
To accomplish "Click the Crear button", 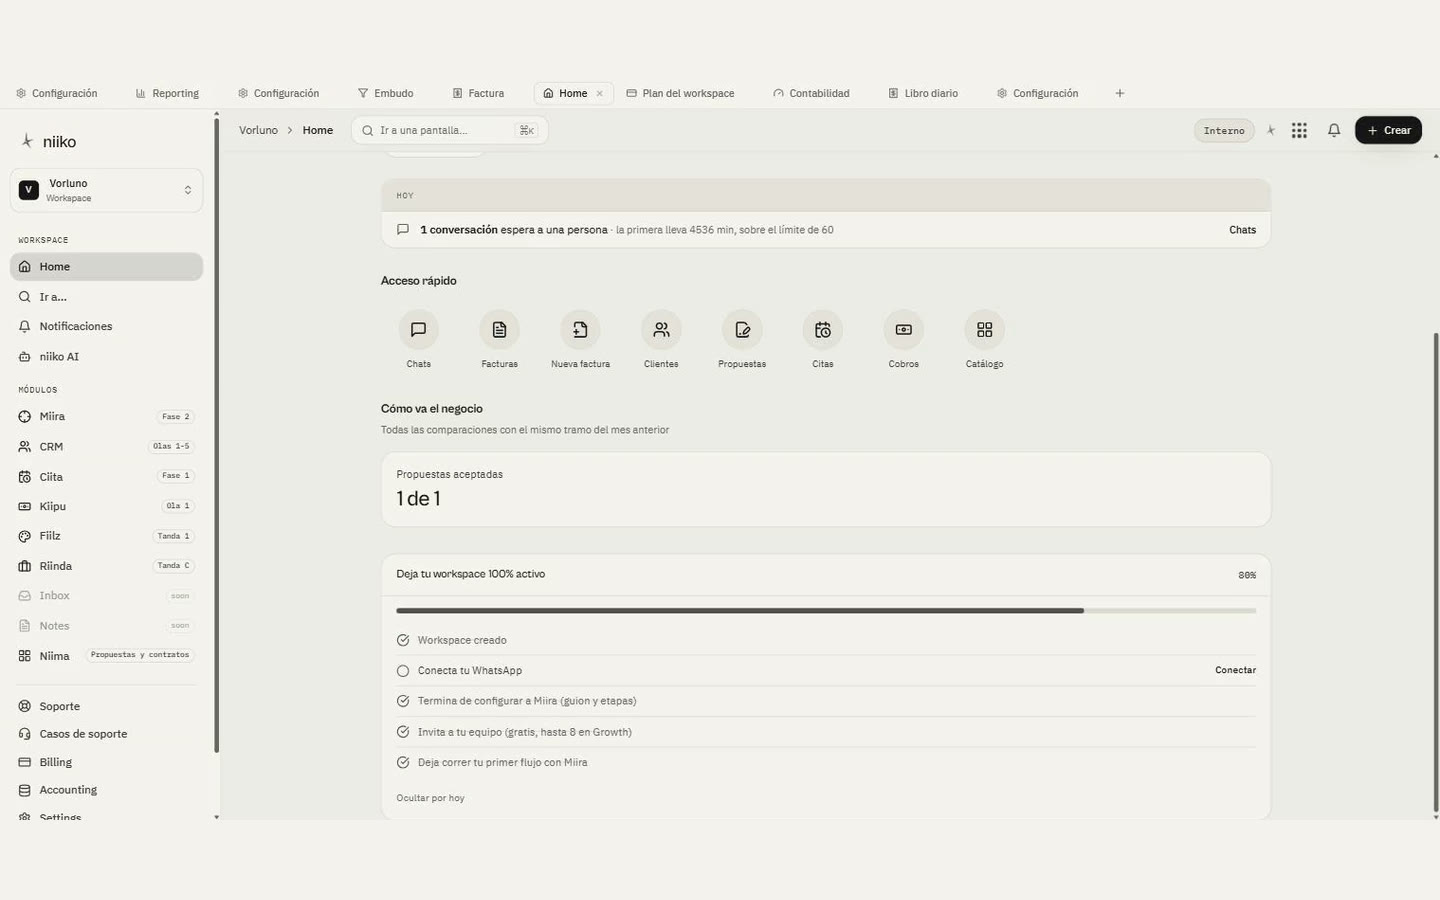I will (1388, 130).
